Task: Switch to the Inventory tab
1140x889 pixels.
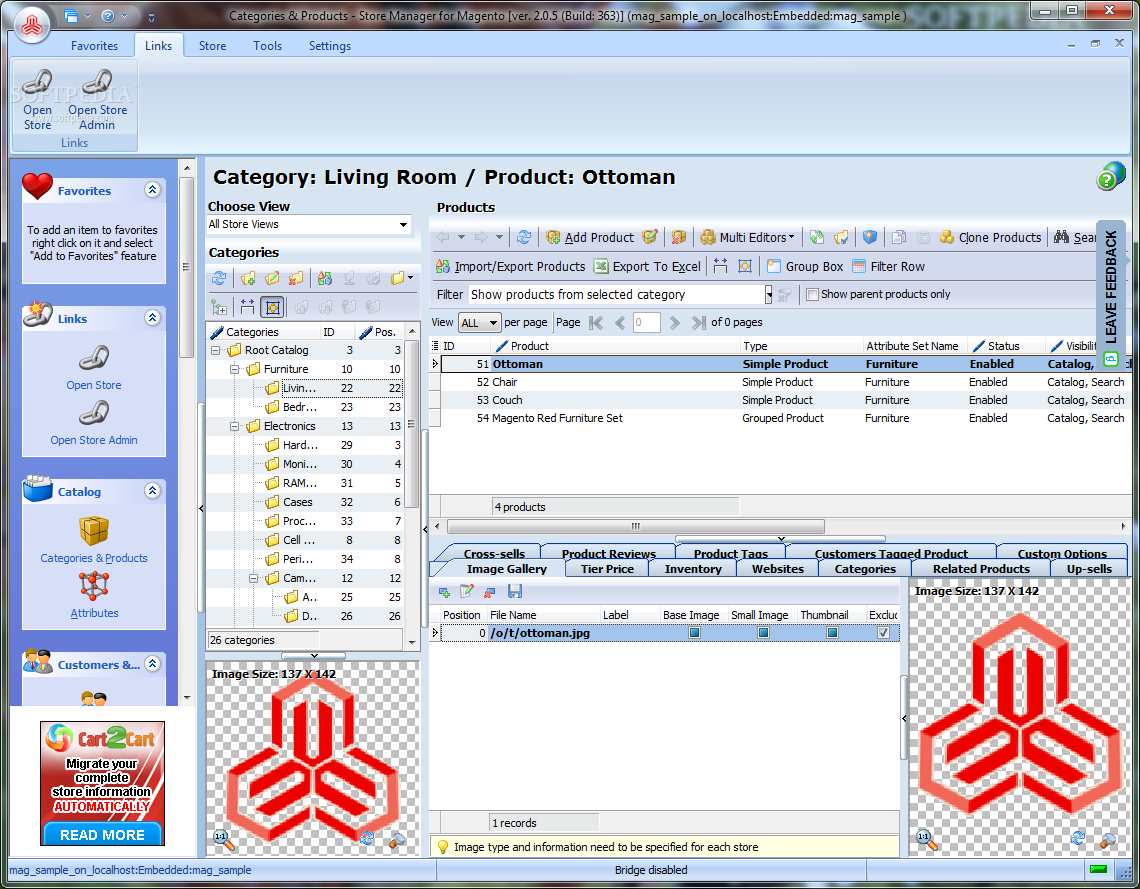Action: [693, 569]
